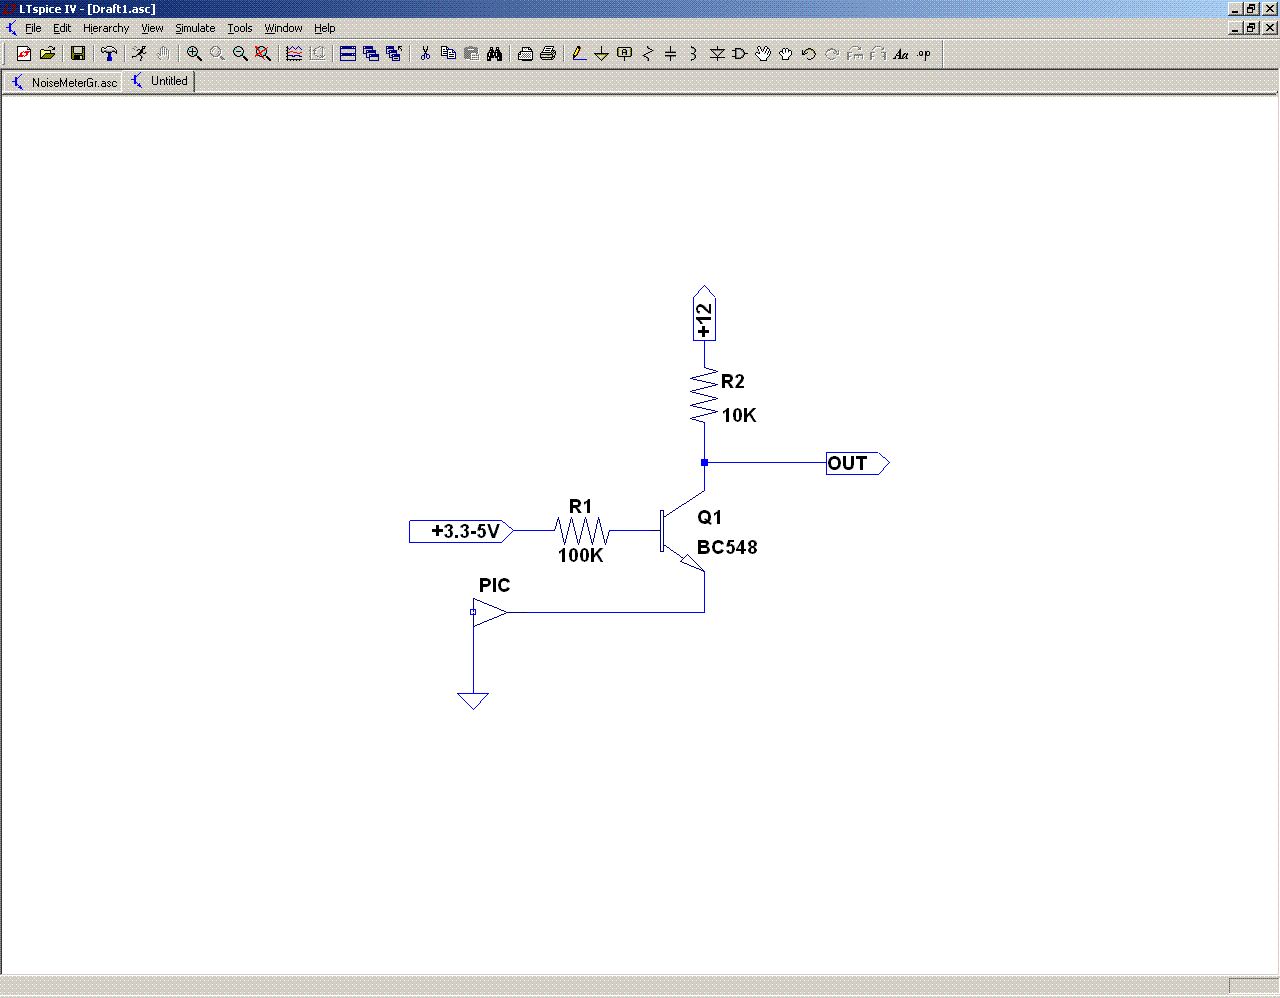Click the 10K resistor value
Image resolution: width=1280 pixels, height=998 pixels.
point(739,415)
